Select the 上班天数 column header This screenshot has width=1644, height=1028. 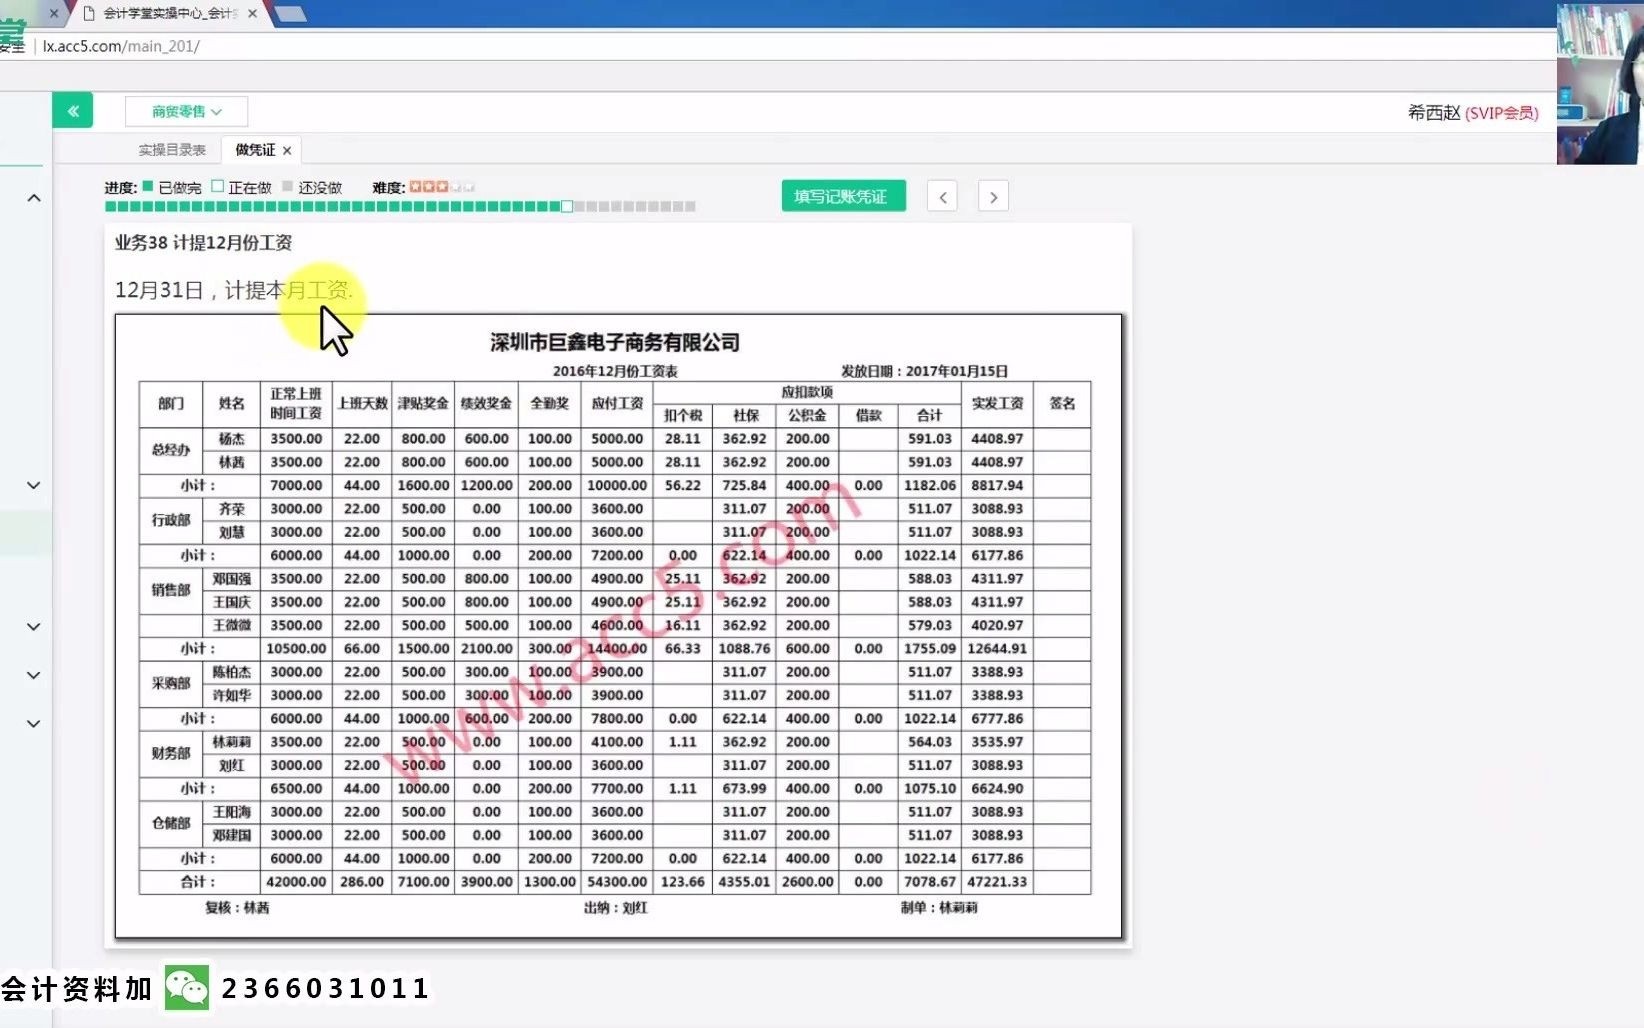(362, 404)
